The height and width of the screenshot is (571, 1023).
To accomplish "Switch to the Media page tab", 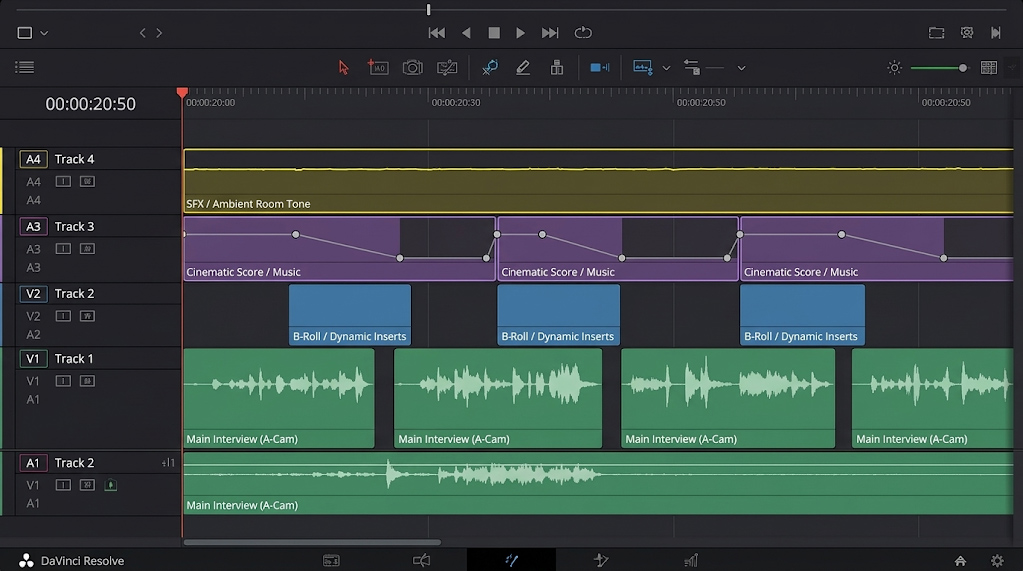I will point(331,561).
